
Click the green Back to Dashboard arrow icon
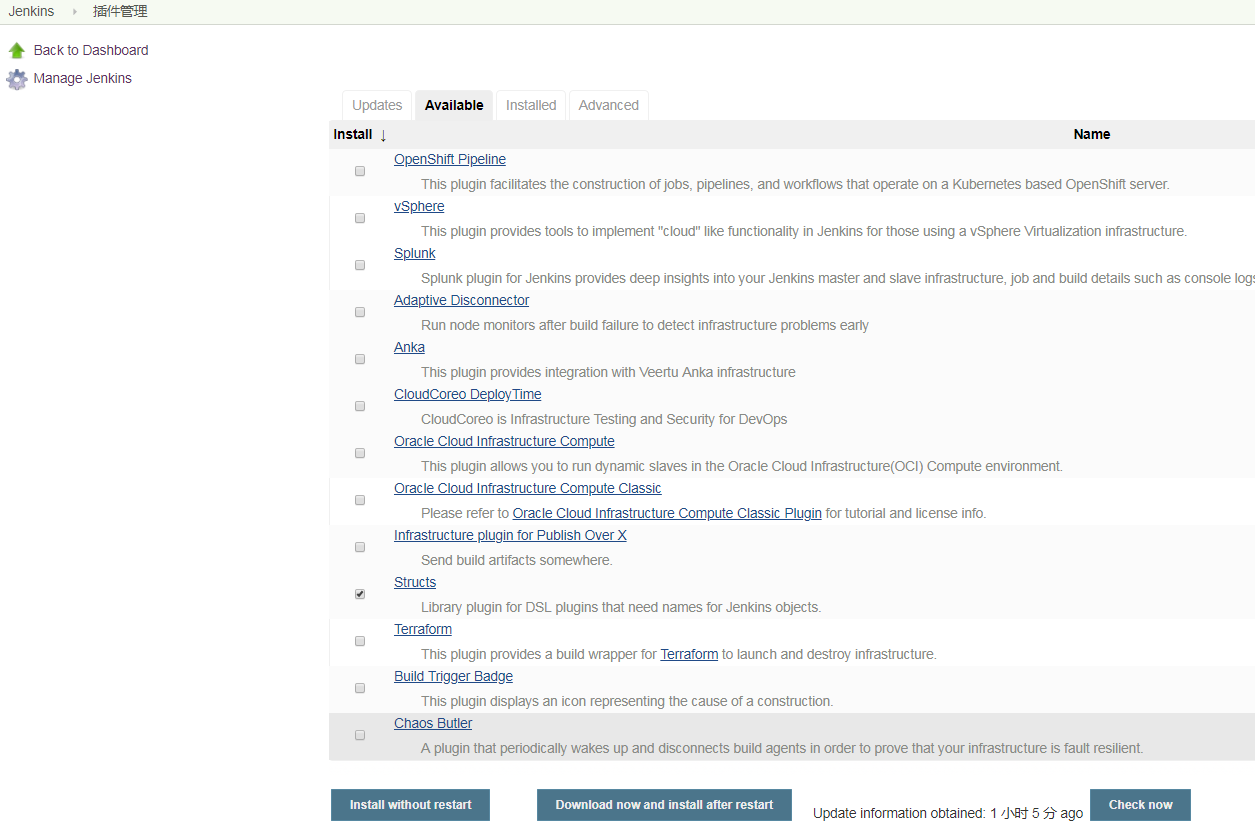[x=16, y=49]
